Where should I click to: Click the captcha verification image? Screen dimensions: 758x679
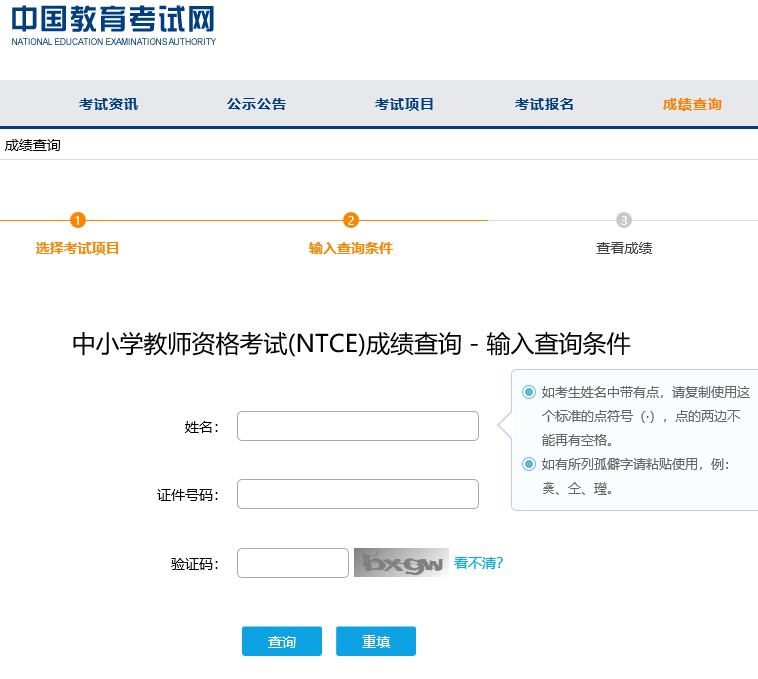click(x=400, y=563)
